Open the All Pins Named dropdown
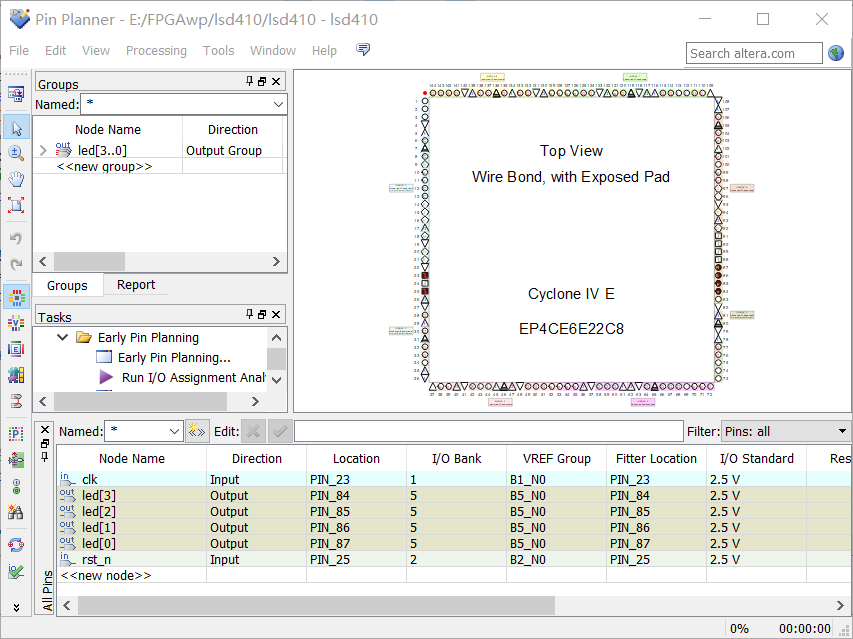Image resolution: width=853 pixels, height=639 pixels. click(174, 431)
